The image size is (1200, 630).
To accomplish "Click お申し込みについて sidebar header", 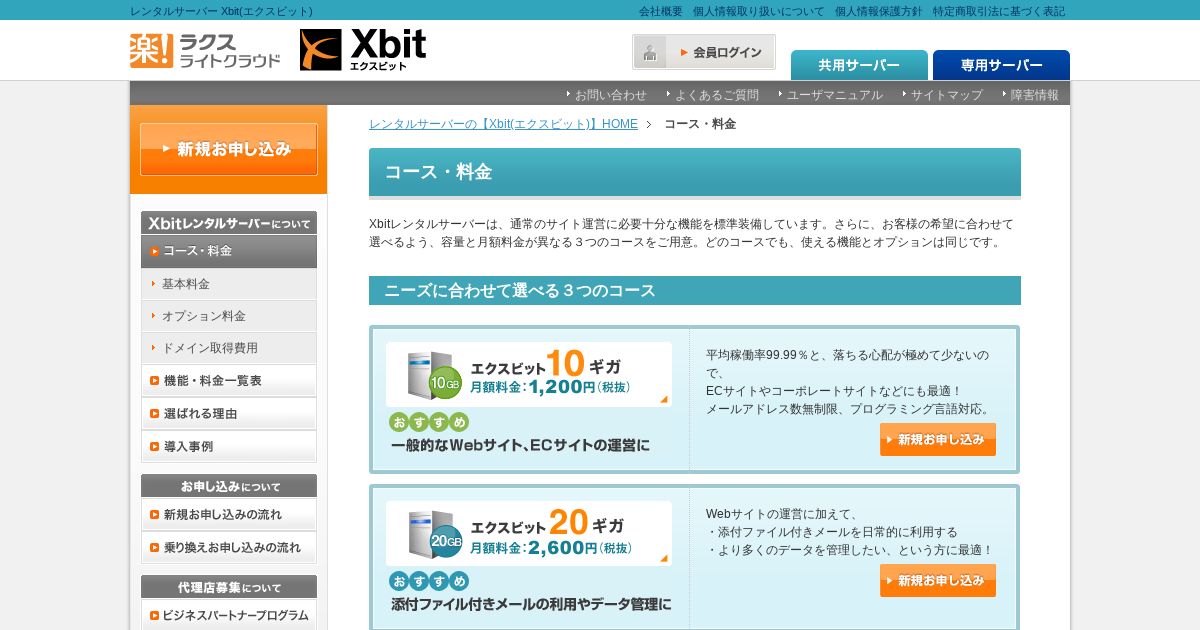I will pyautogui.click(x=229, y=486).
